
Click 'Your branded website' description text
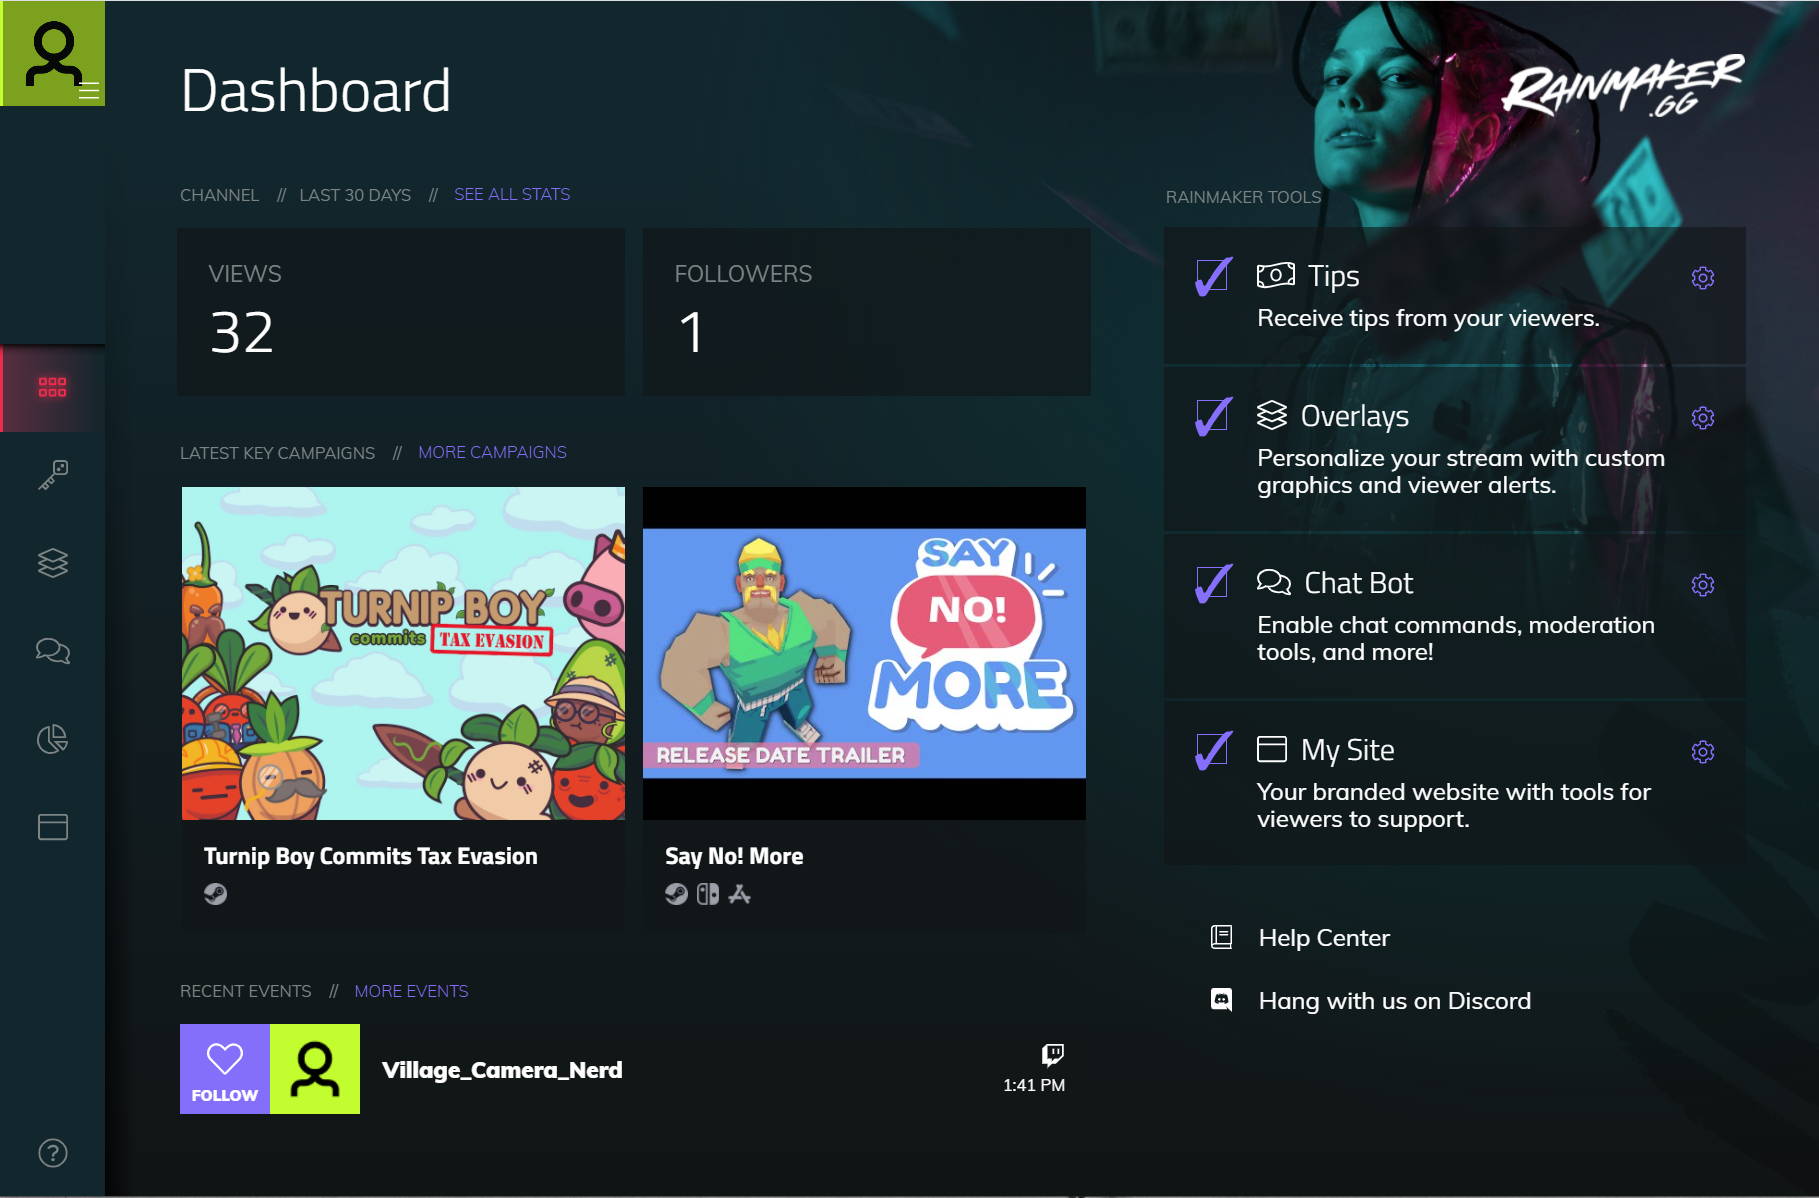[1454, 805]
